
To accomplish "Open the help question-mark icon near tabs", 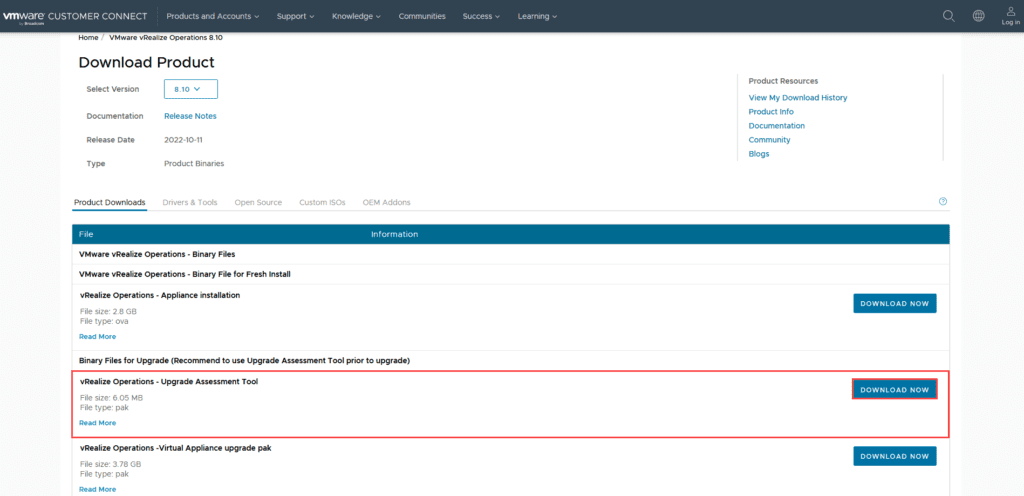I will coord(942,202).
